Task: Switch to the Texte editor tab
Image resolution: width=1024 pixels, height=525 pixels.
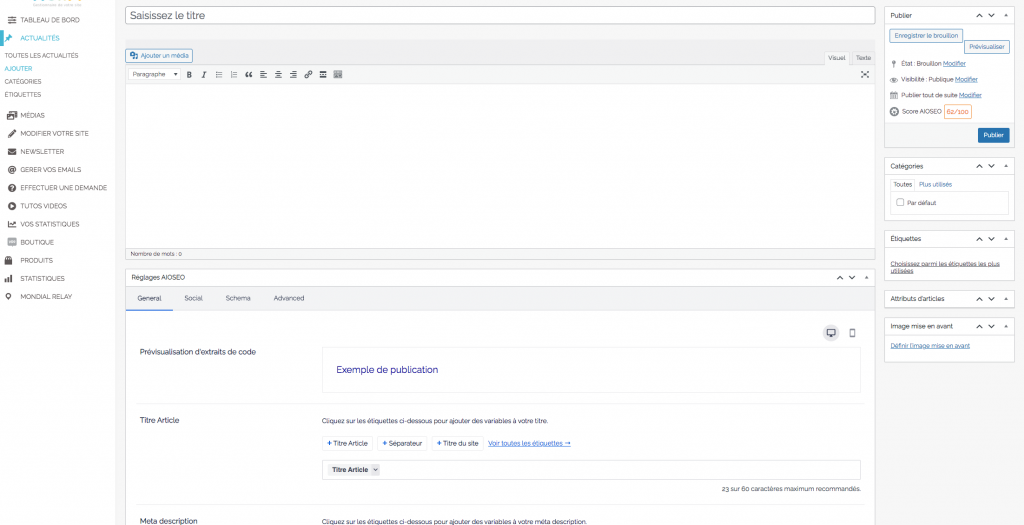Action: pyautogui.click(x=863, y=58)
